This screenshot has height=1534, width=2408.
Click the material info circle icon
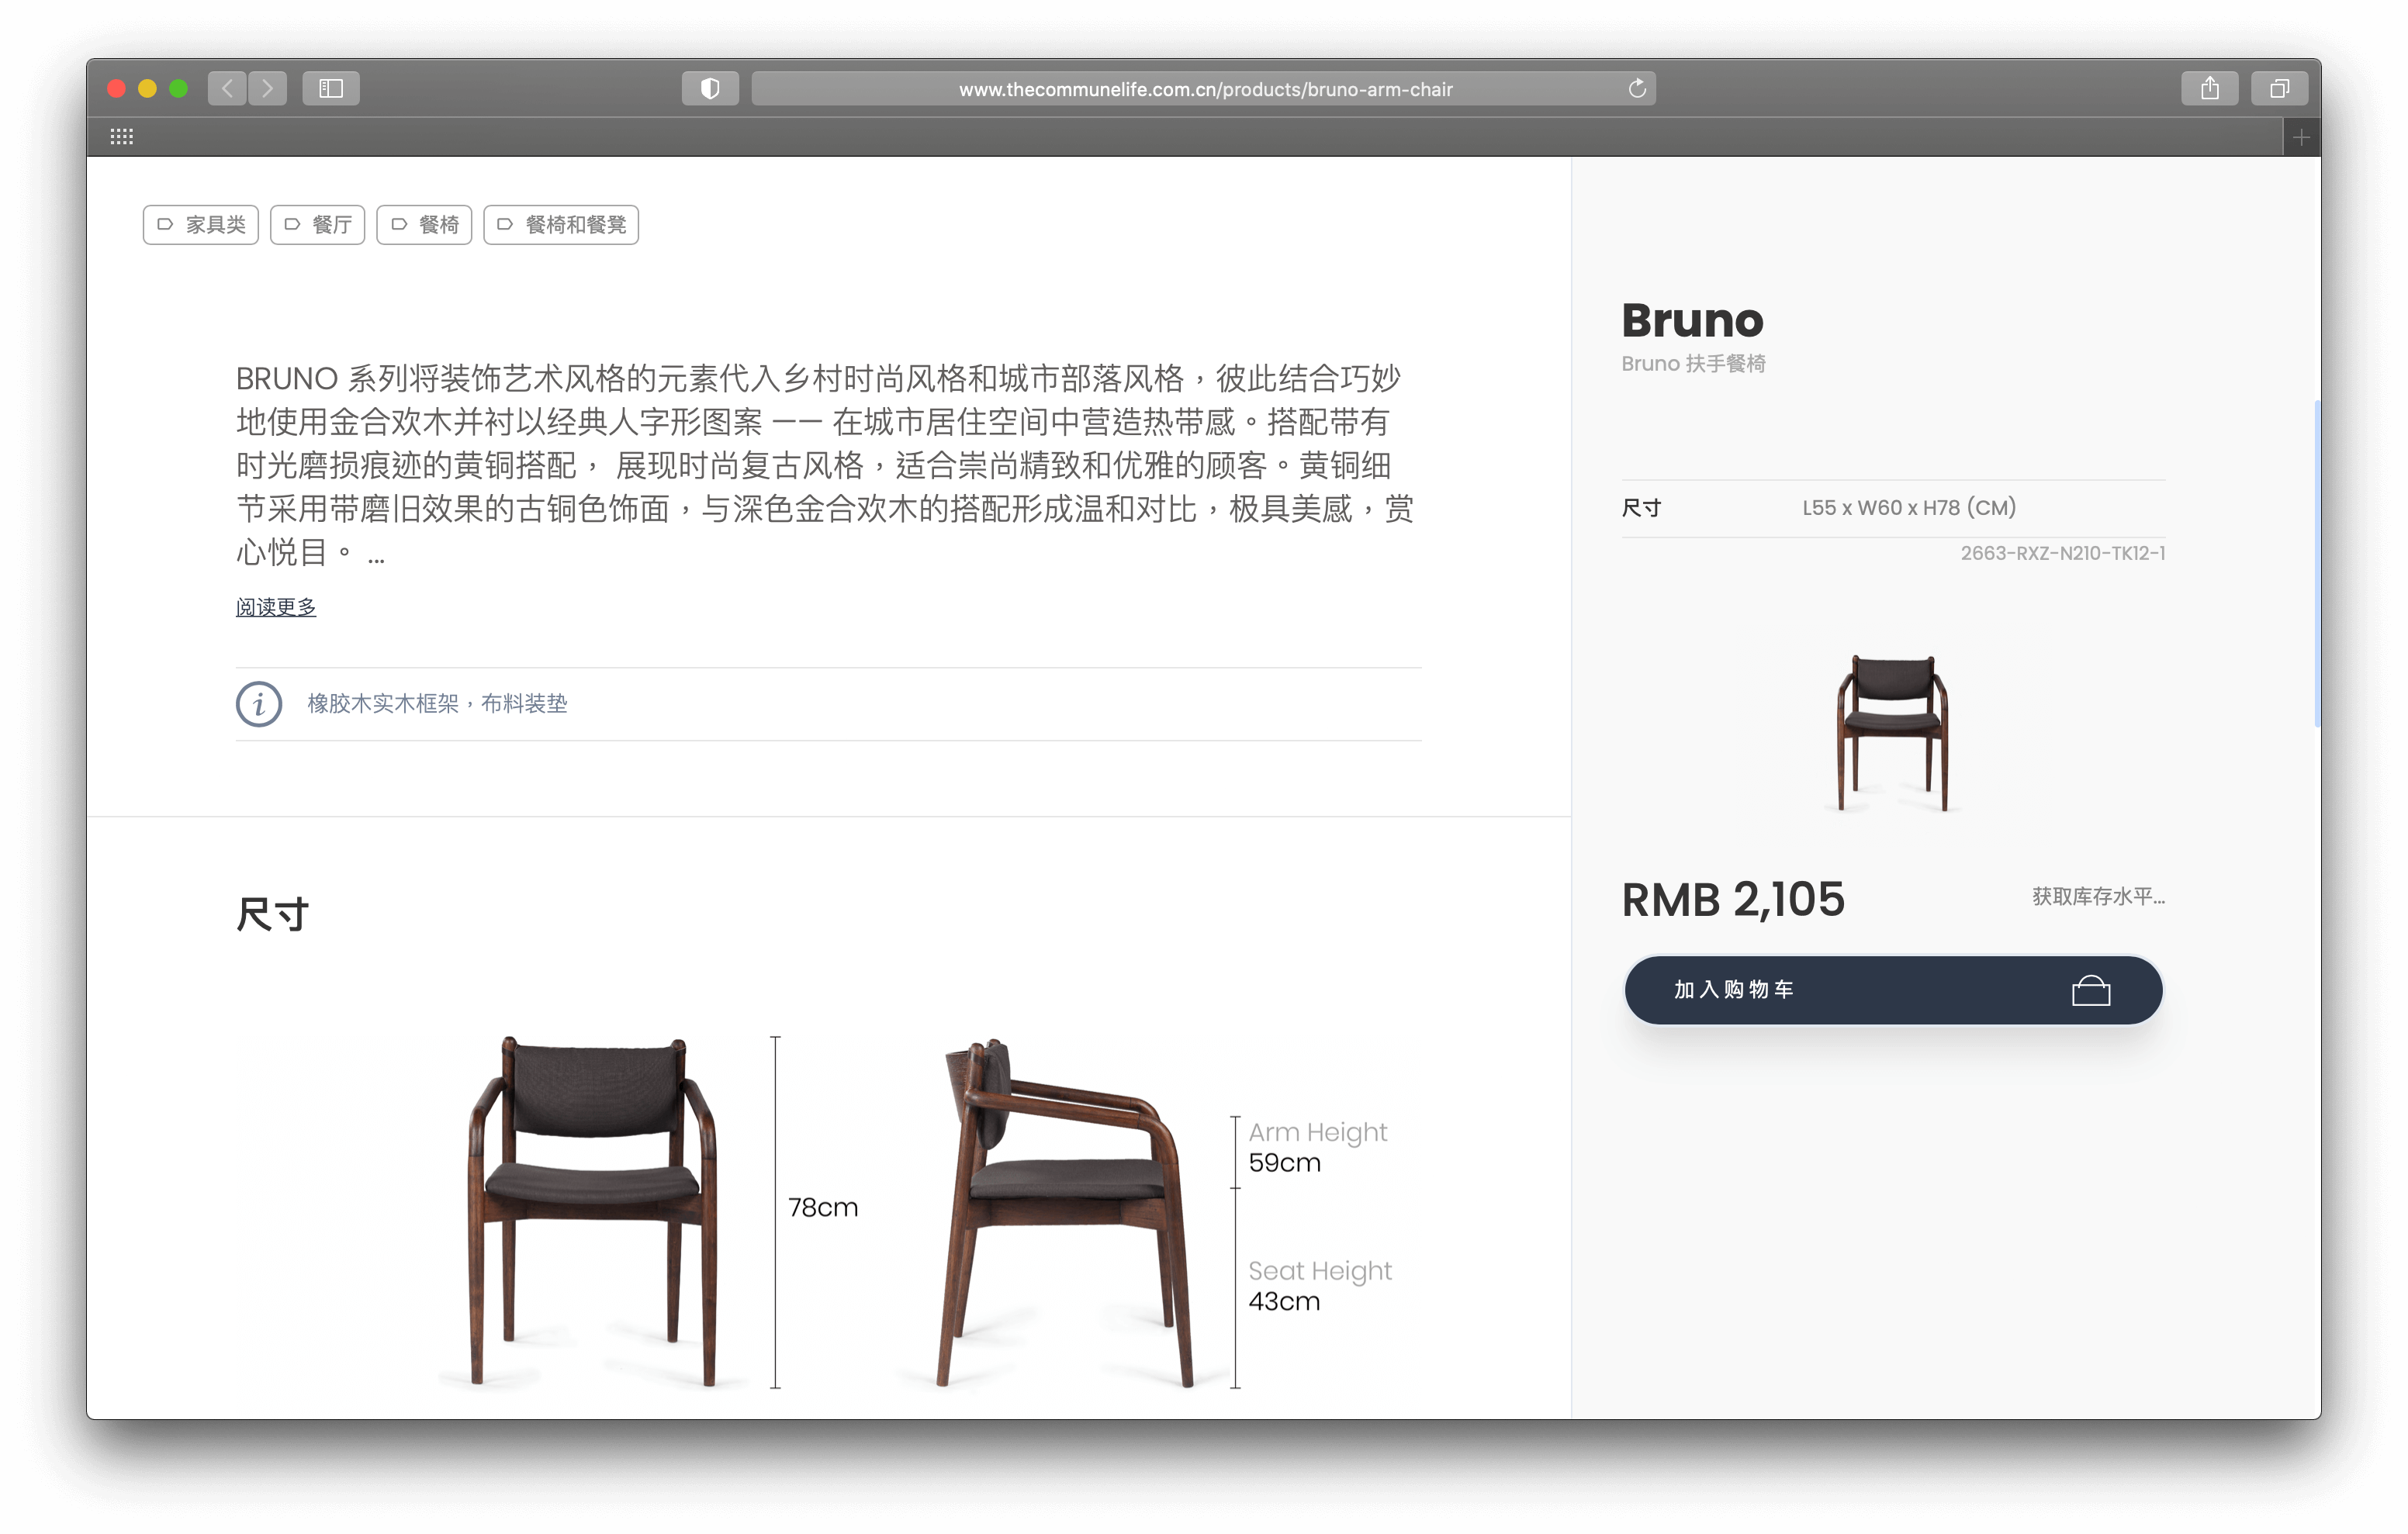pyautogui.click(x=259, y=704)
